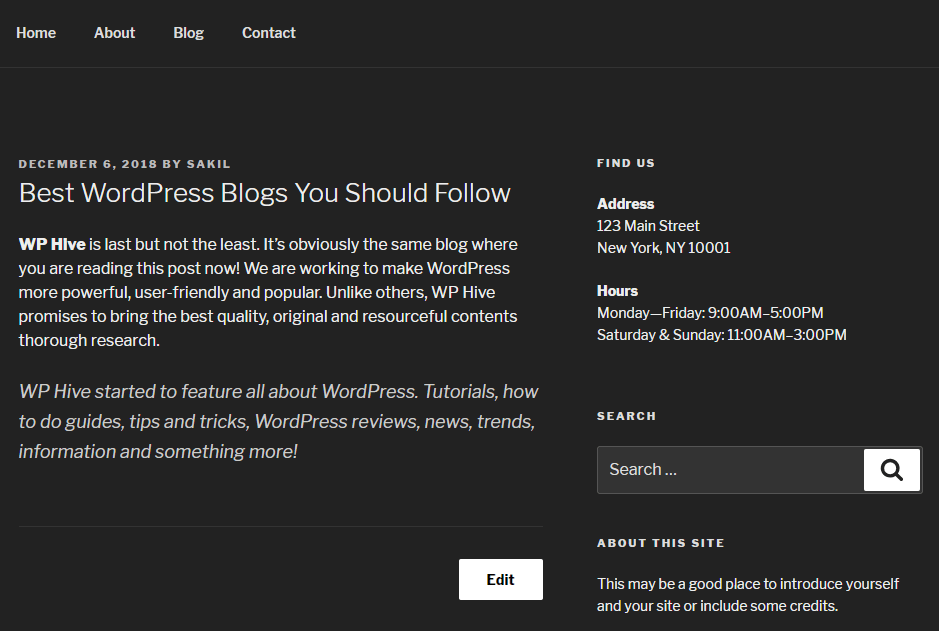
Task: Click the Edit button below the post
Action: click(501, 580)
